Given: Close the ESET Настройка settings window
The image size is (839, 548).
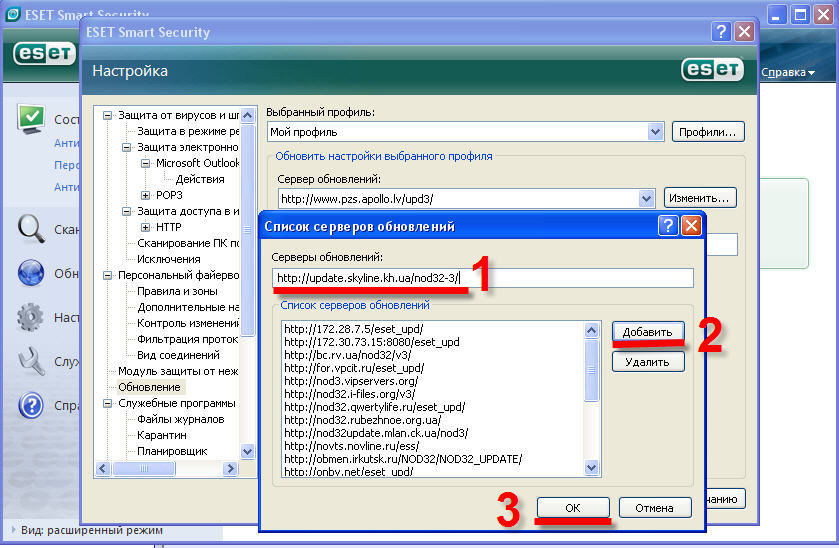Looking at the screenshot, I should [744, 32].
